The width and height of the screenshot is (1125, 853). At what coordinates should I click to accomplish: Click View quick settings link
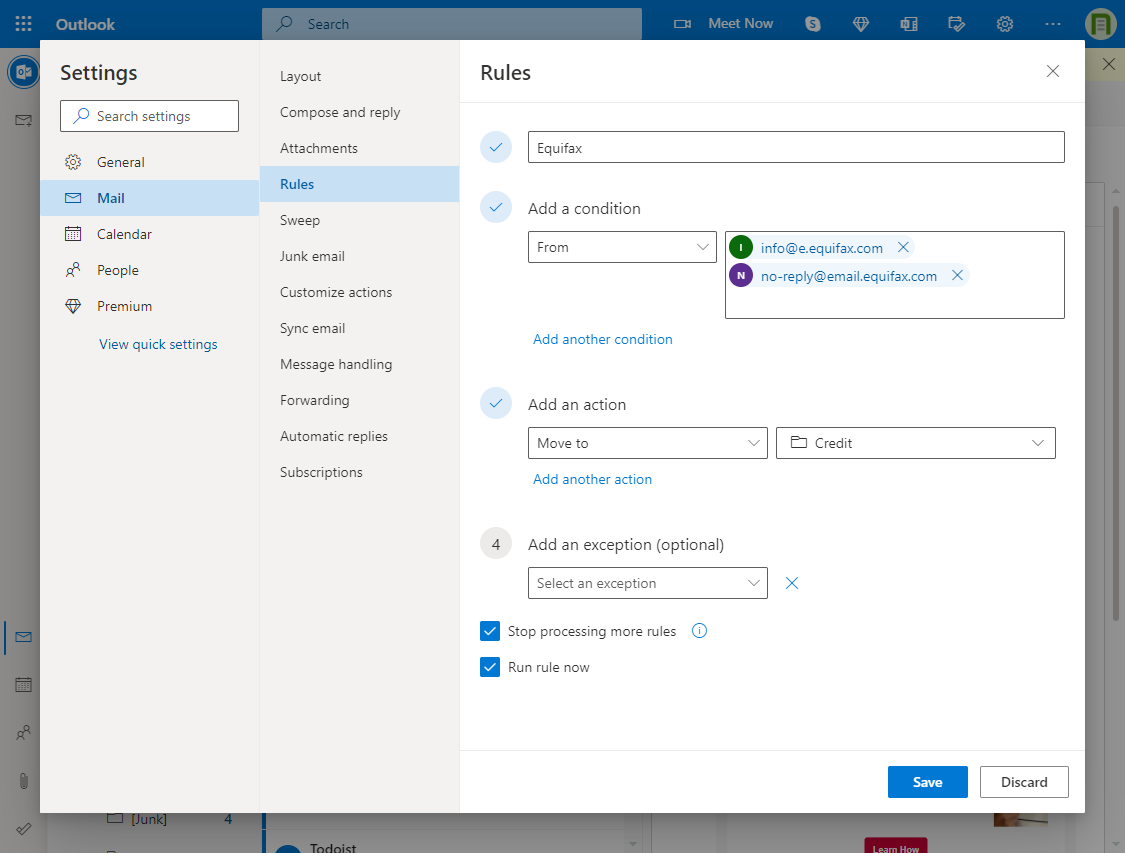[159, 344]
